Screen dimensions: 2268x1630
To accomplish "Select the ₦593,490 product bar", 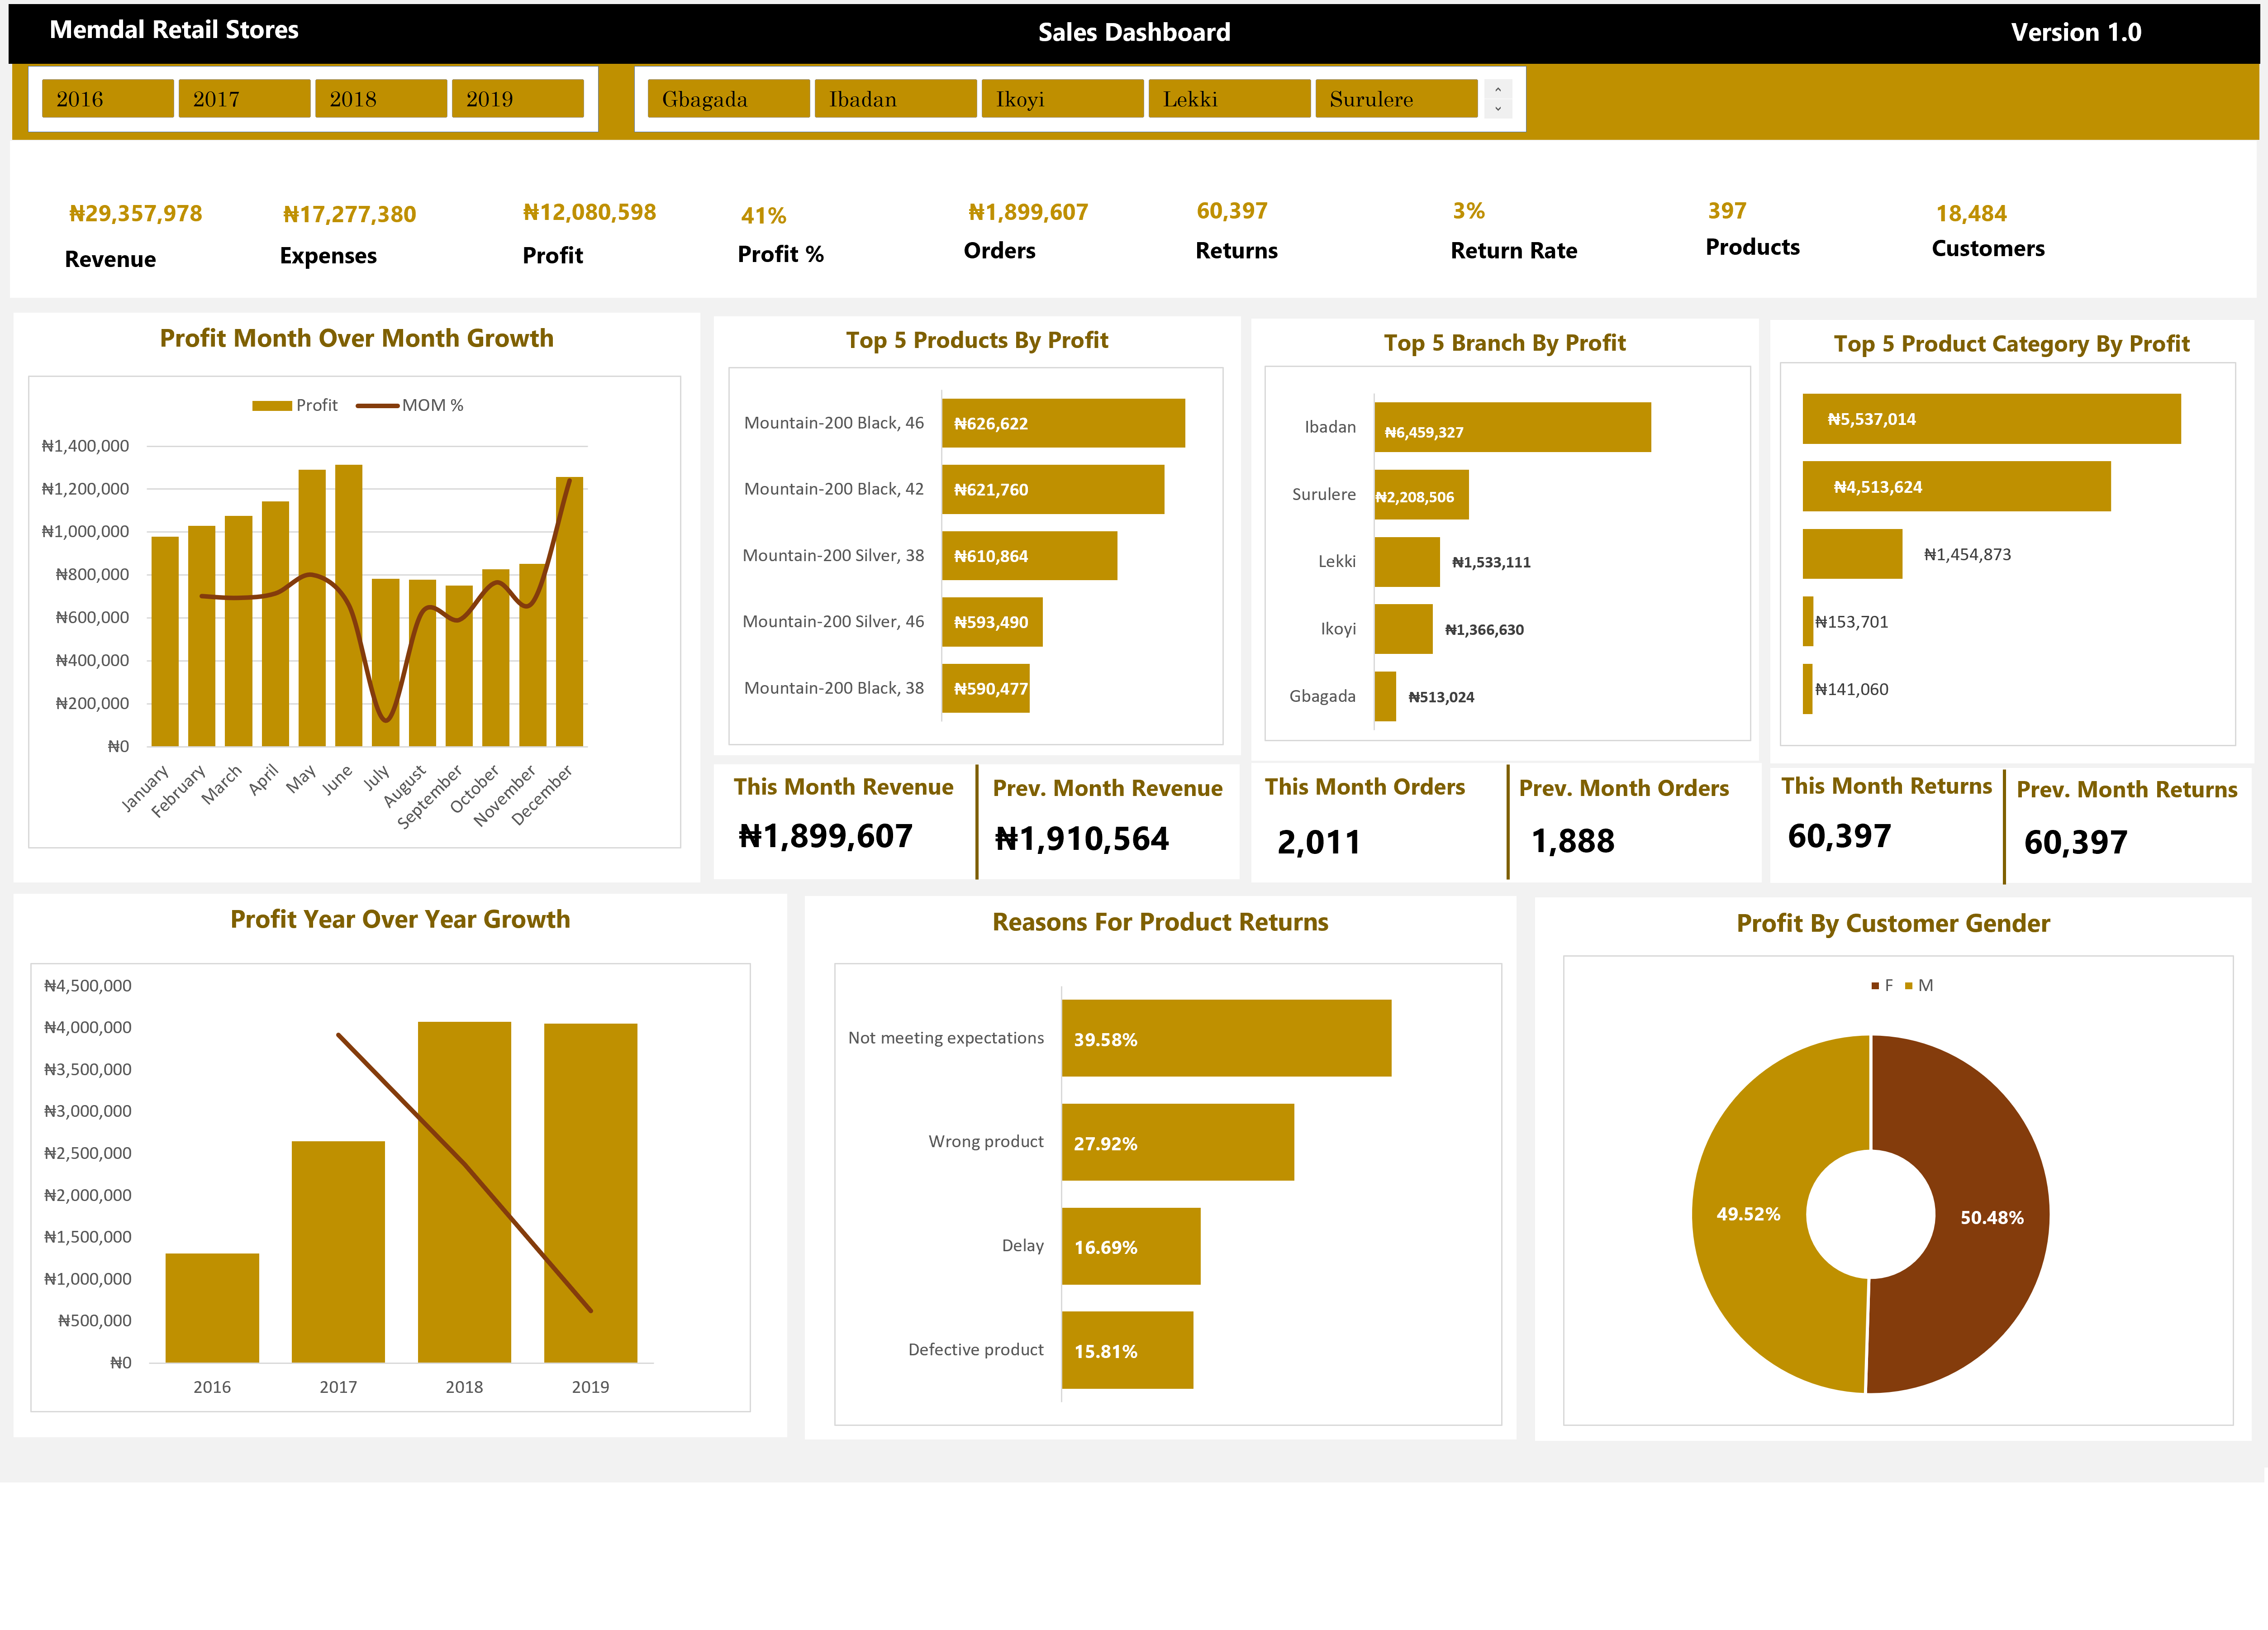I will coord(992,622).
